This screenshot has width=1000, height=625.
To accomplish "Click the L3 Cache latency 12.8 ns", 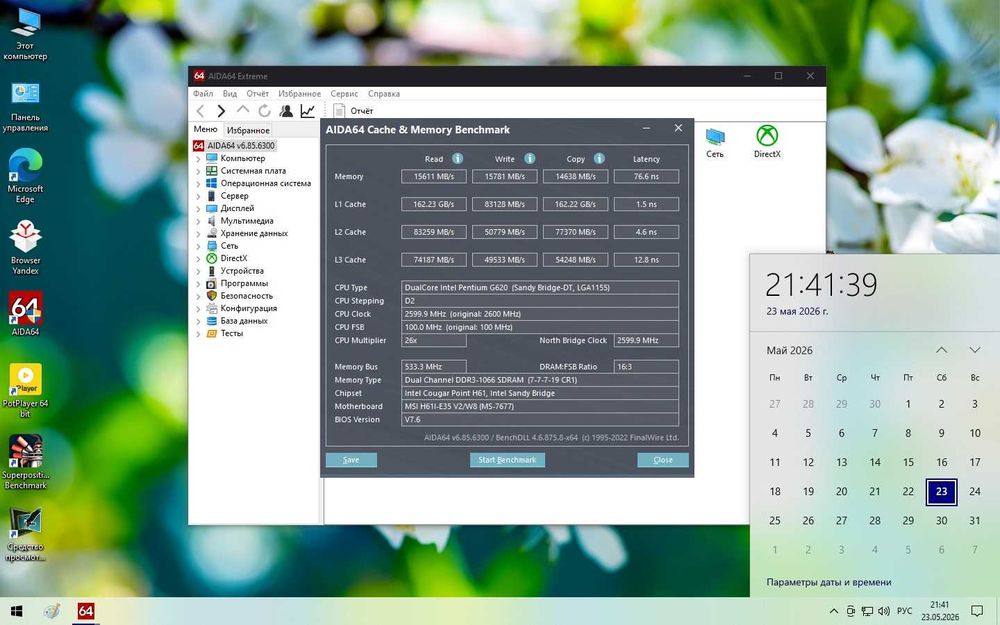I will 646,260.
